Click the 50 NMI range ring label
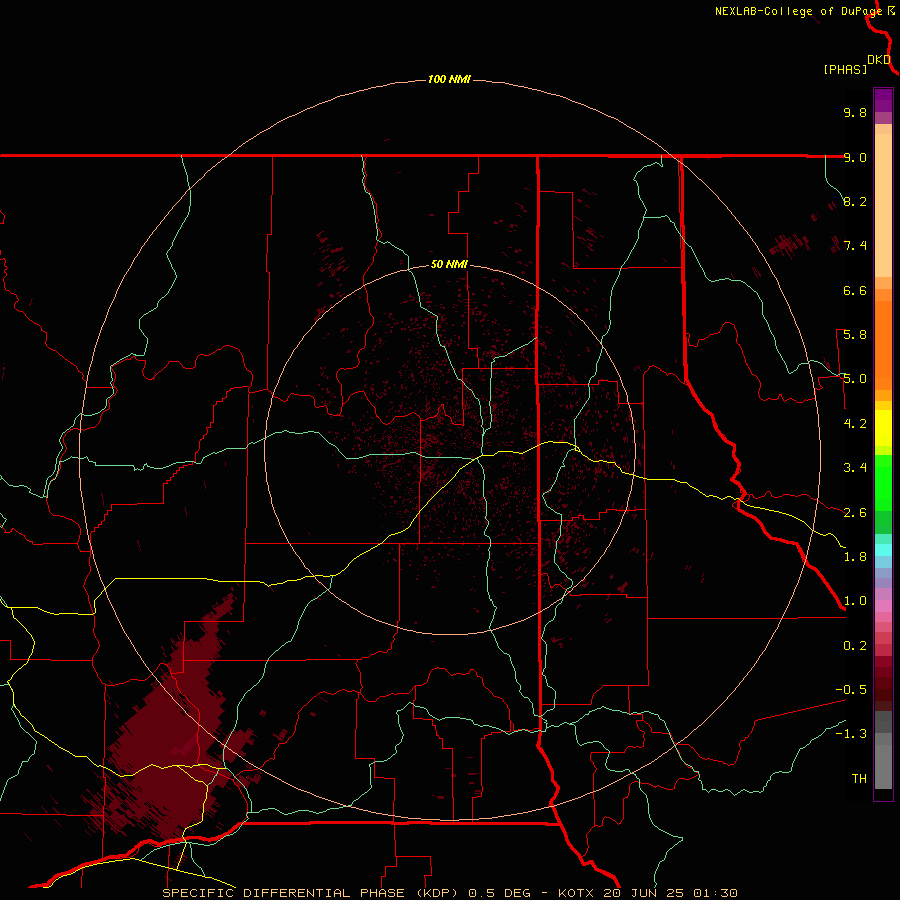This screenshot has height=900, width=900. 449,265
